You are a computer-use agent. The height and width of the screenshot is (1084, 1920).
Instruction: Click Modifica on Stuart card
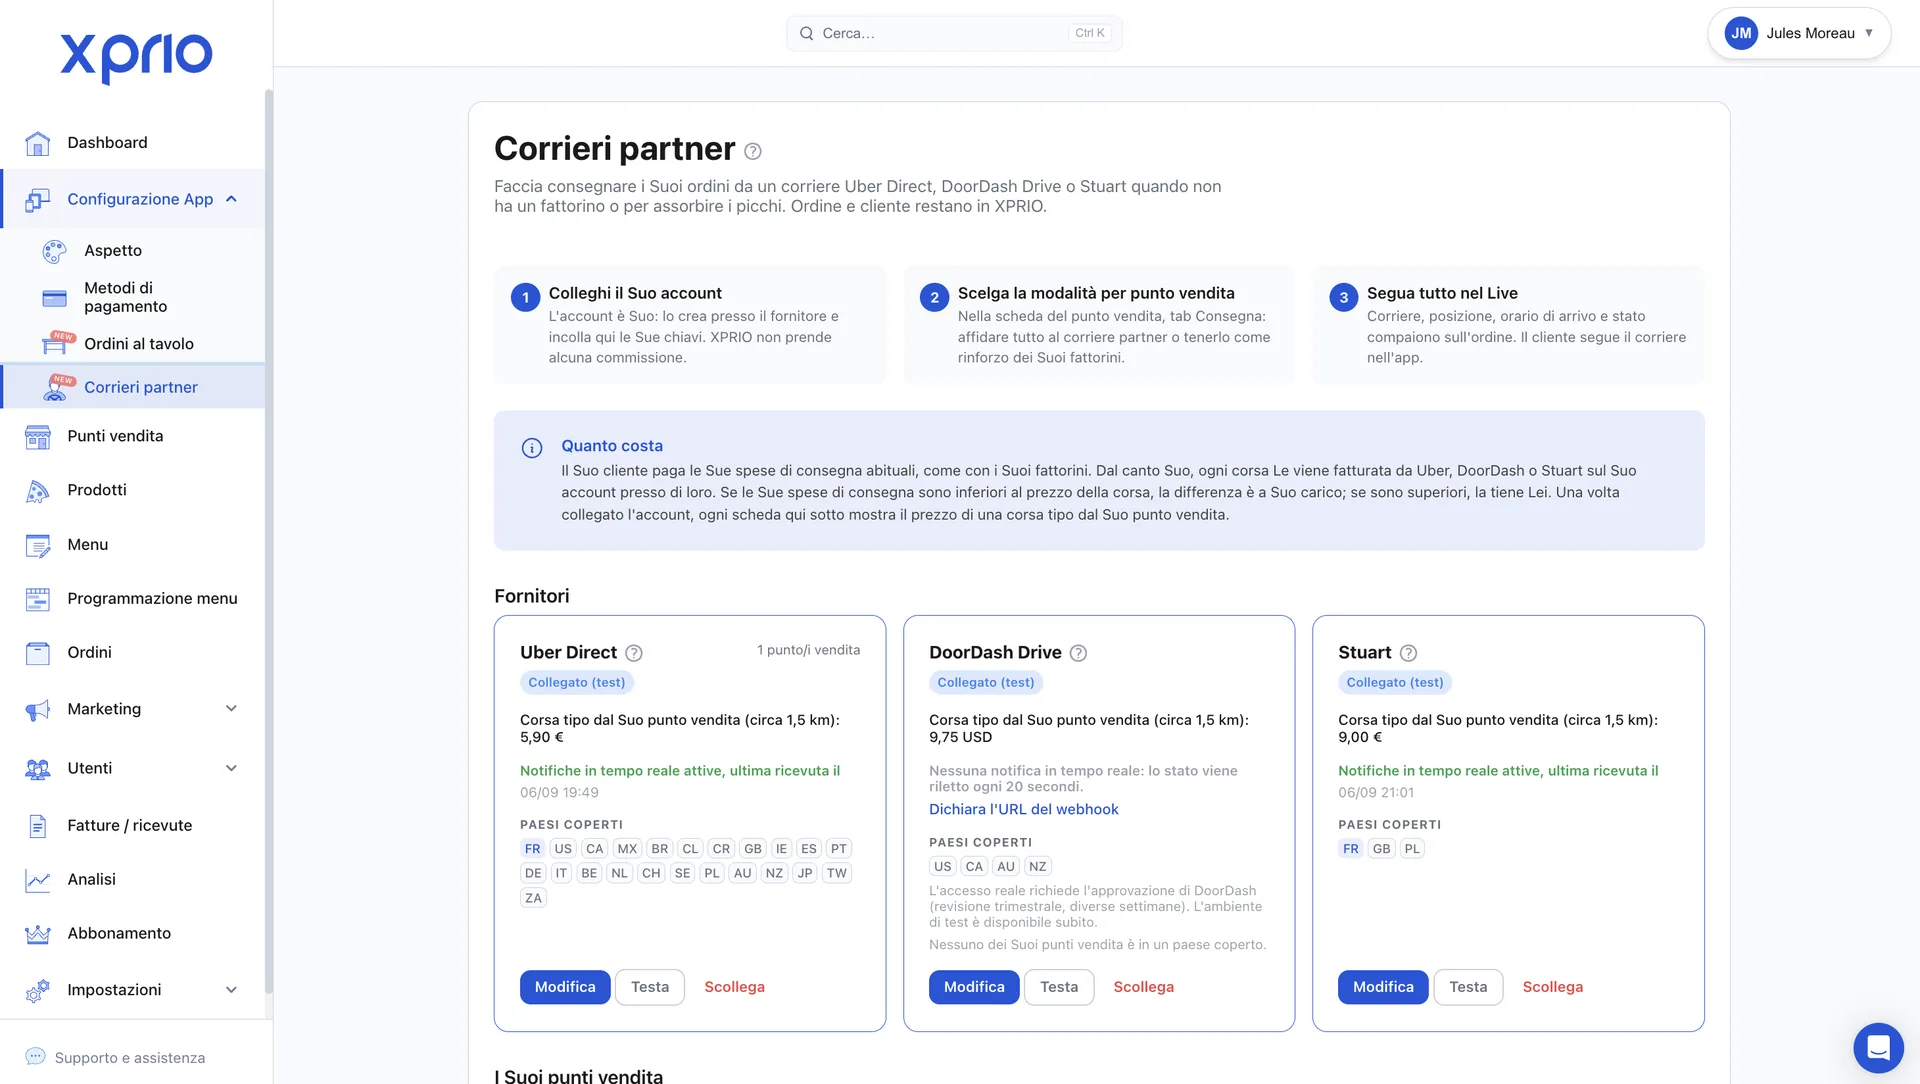click(1383, 987)
